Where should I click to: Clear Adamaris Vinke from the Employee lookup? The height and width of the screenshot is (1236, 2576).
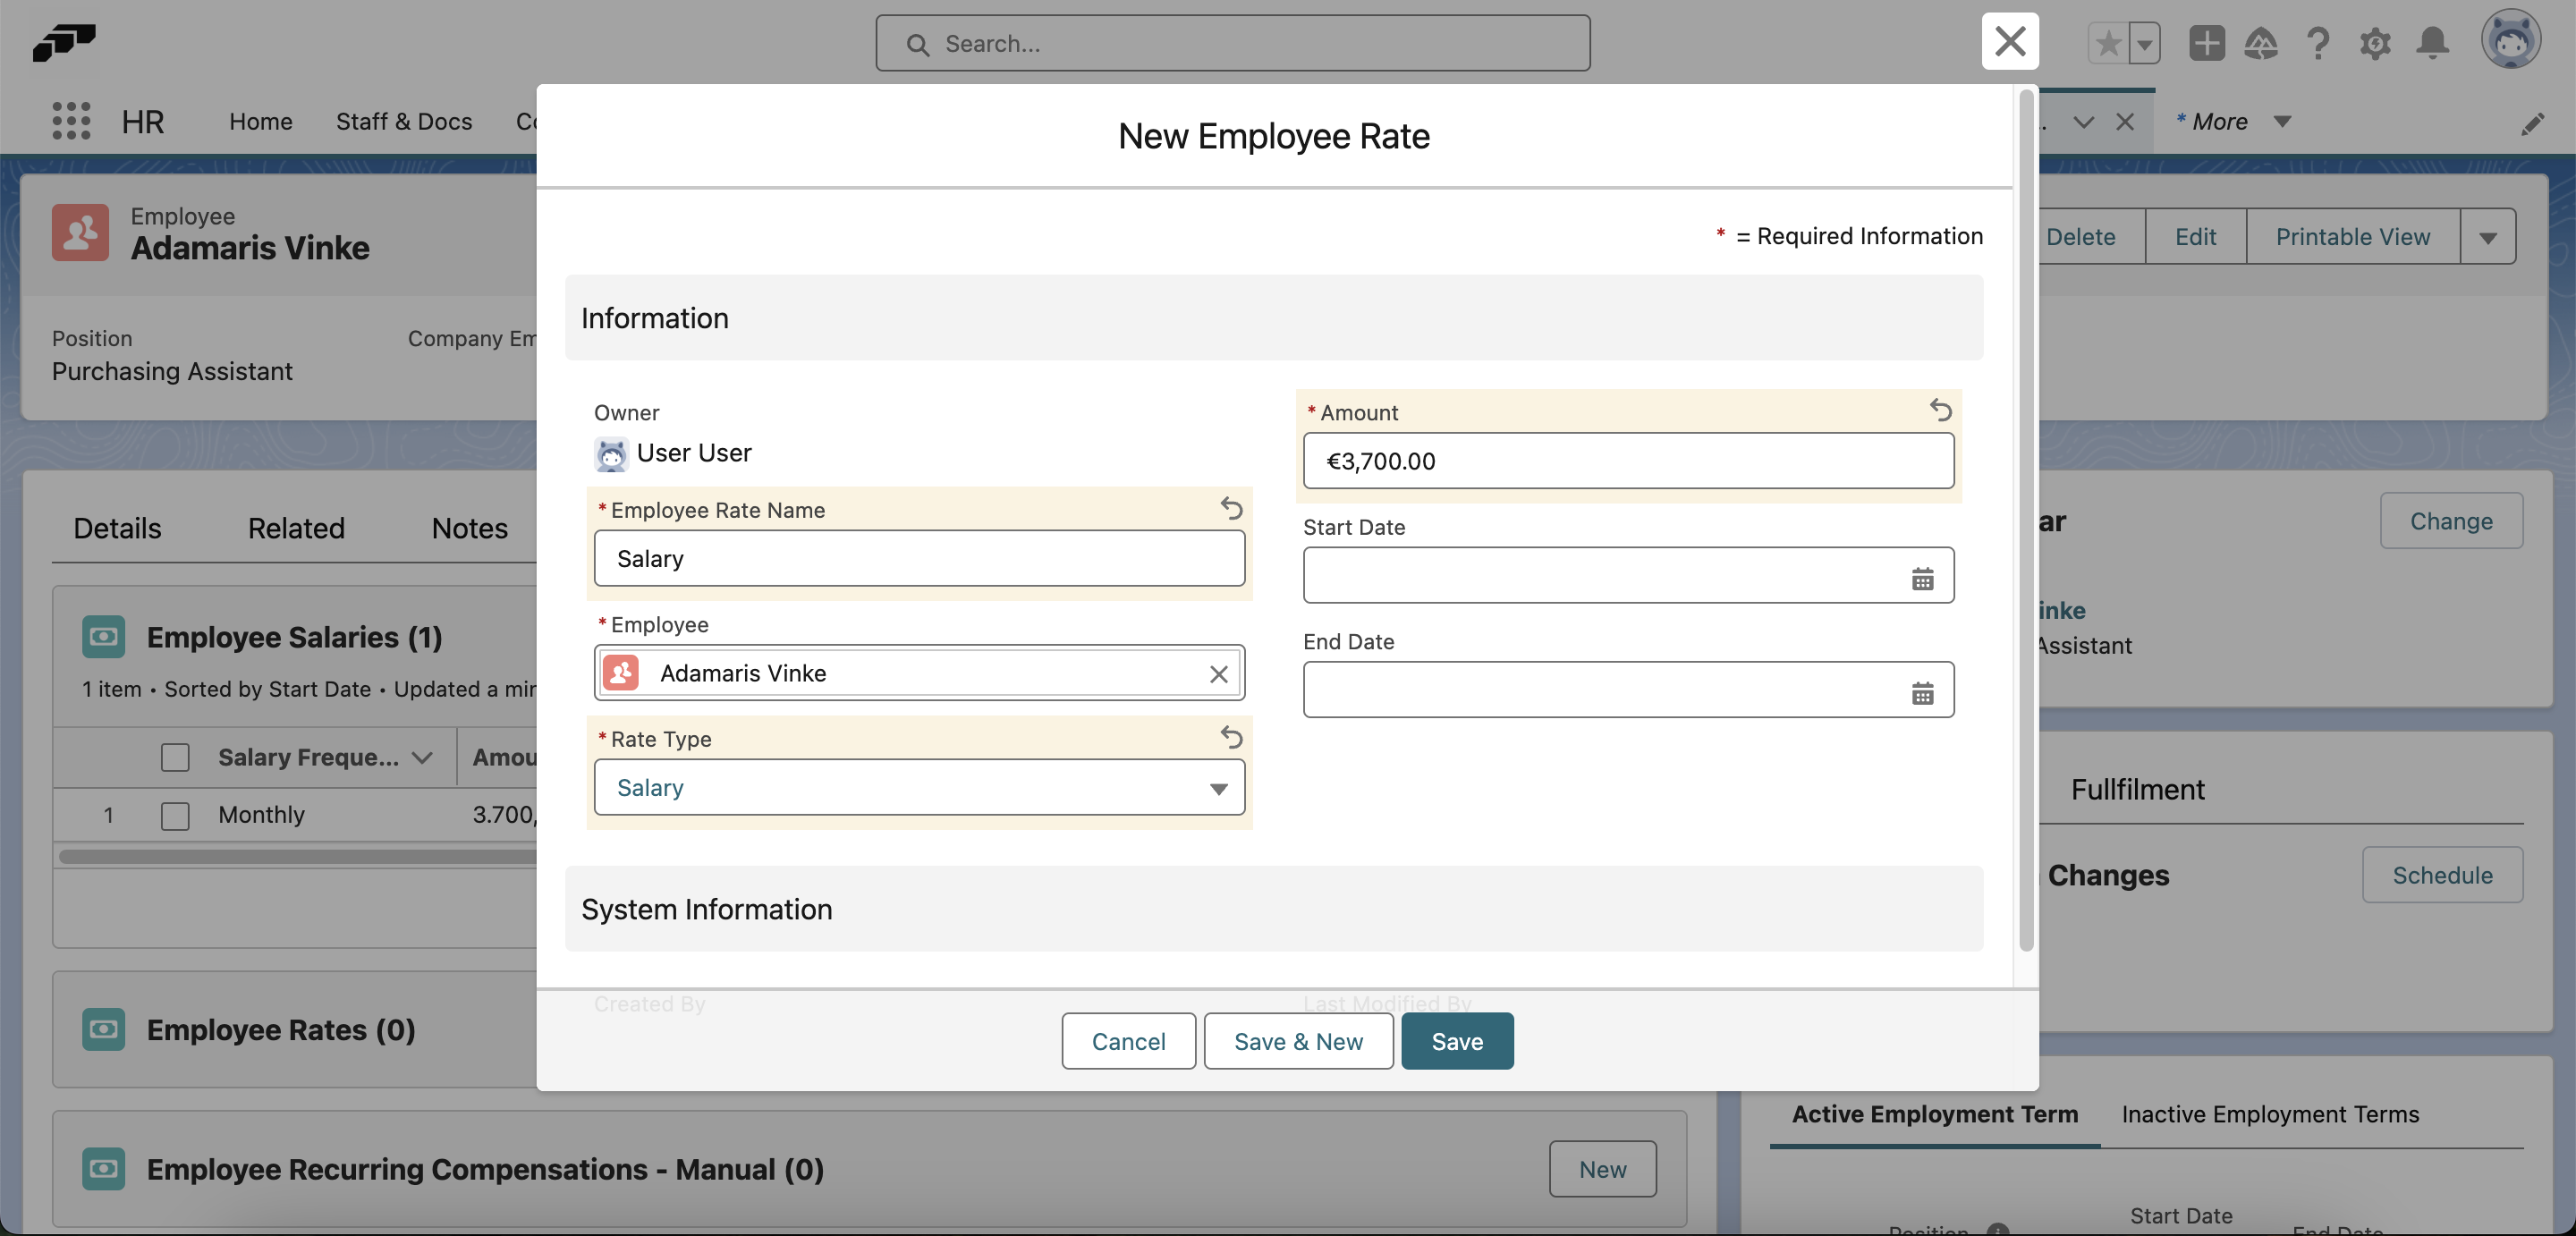click(1218, 674)
